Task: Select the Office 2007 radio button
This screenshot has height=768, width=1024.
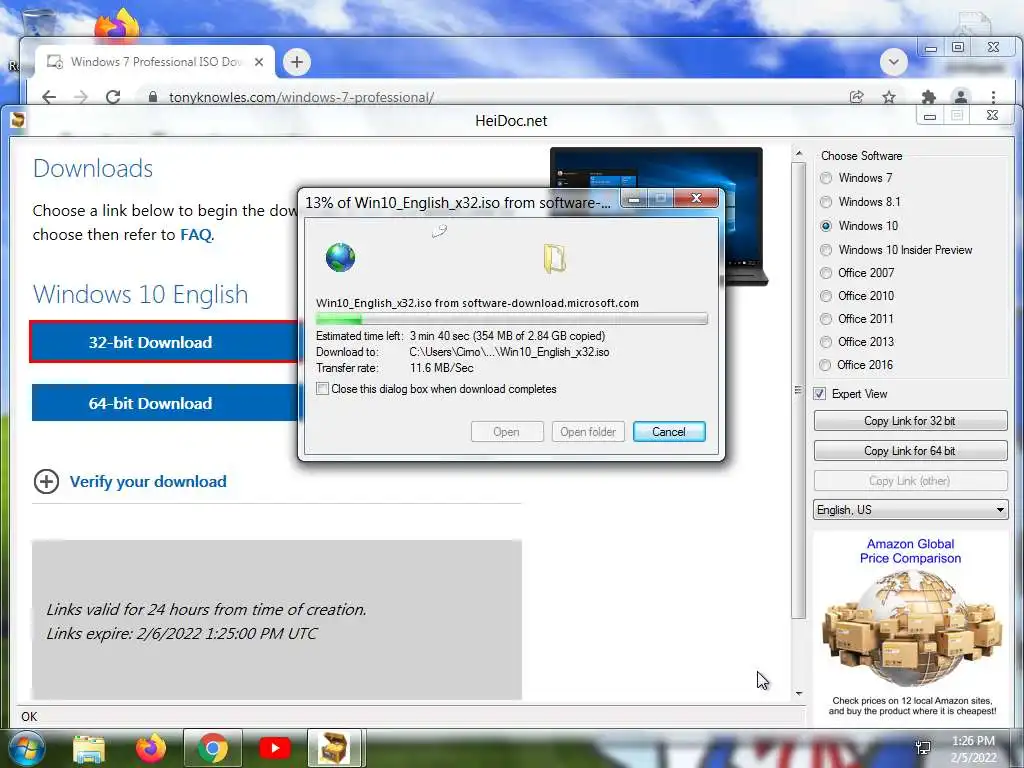Action: tap(826, 273)
